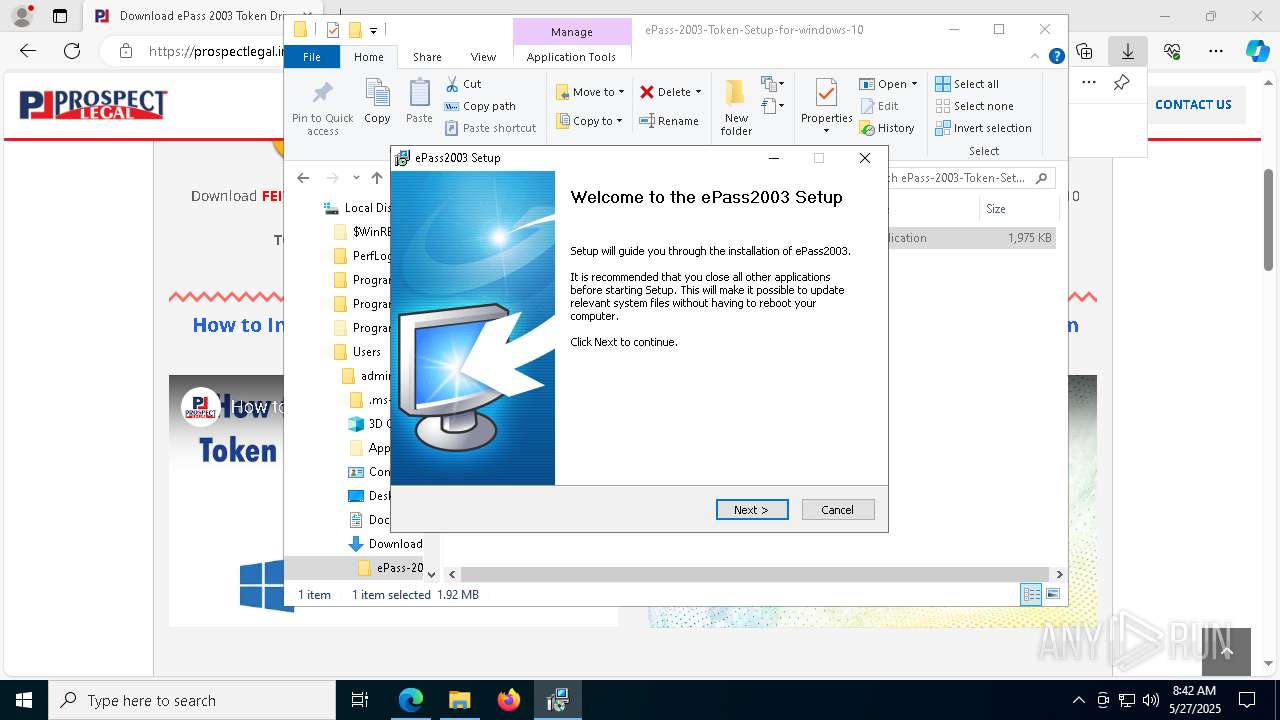Open File Explorer from taskbar
Screen dimensions: 1280x720
coord(460,700)
